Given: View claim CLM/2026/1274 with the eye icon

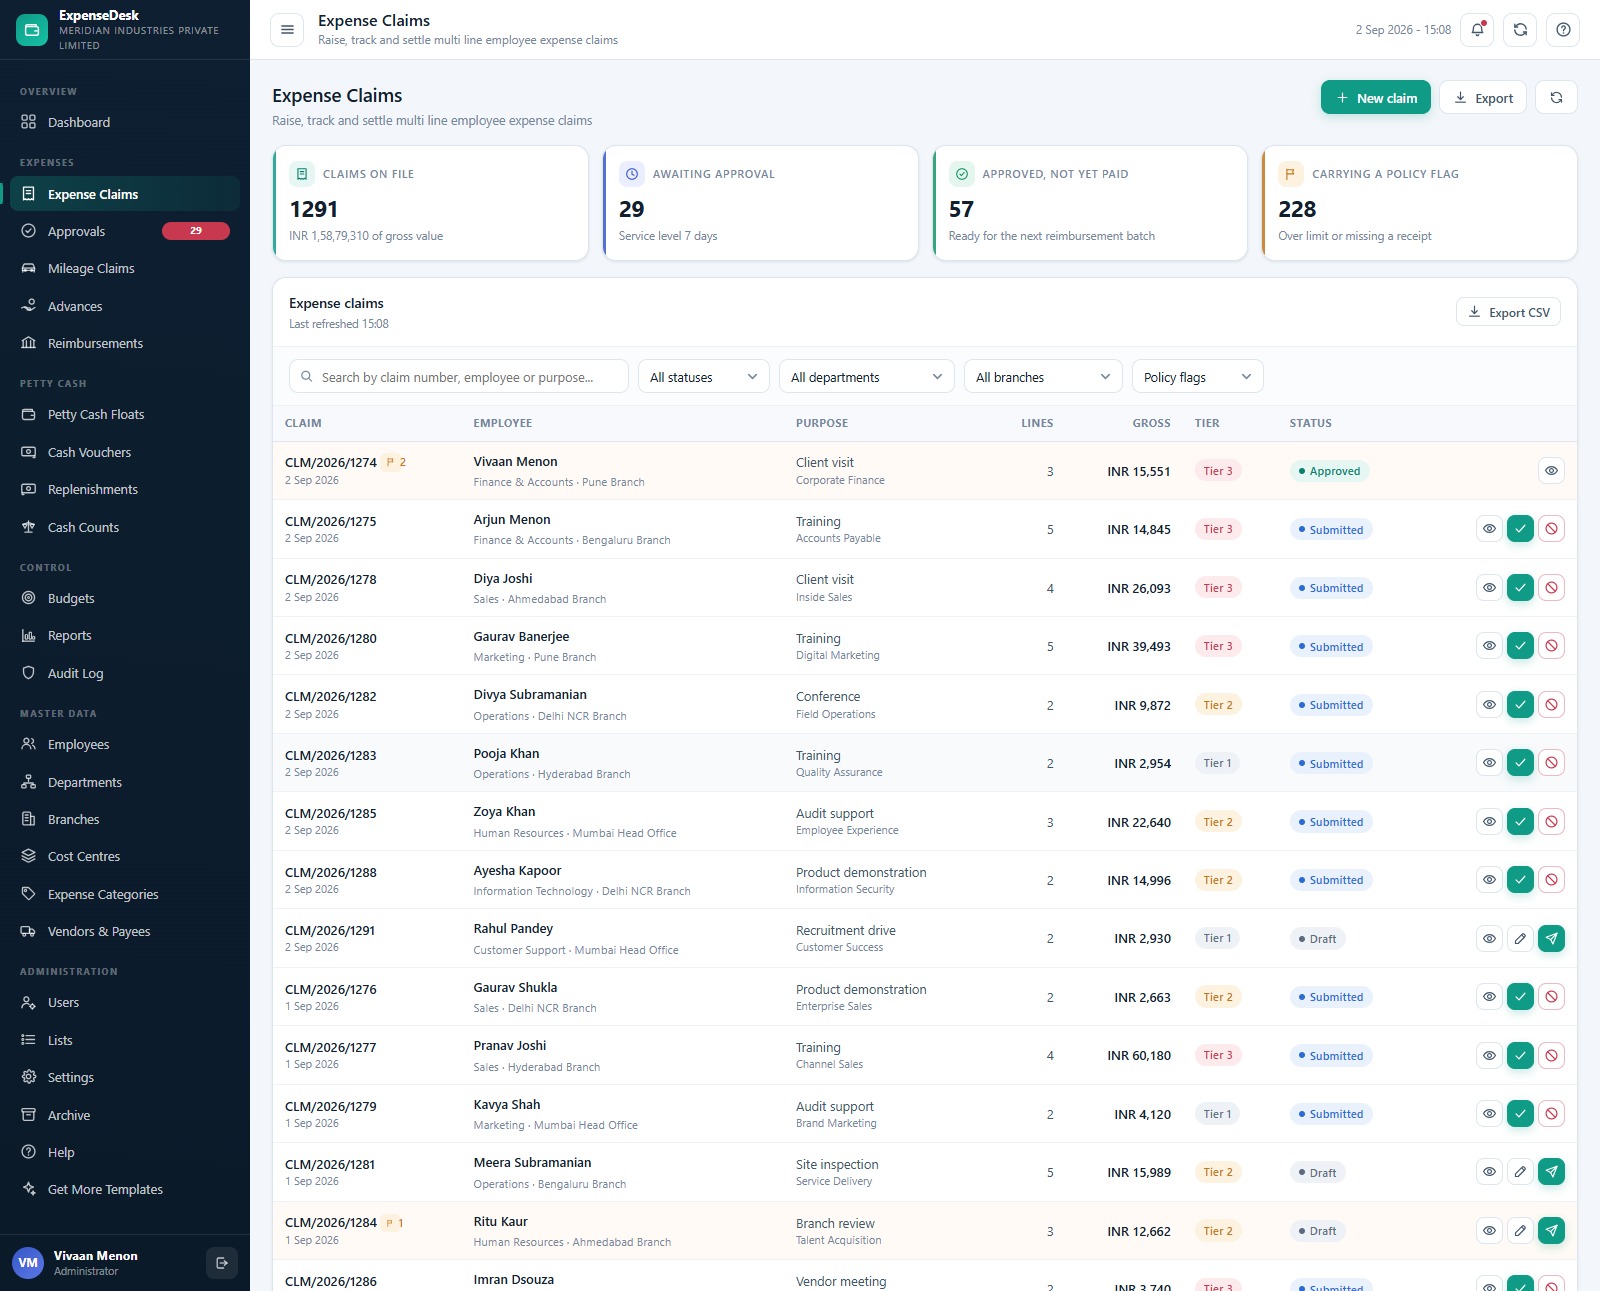Looking at the screenshot, I should tap(1551, 471).
